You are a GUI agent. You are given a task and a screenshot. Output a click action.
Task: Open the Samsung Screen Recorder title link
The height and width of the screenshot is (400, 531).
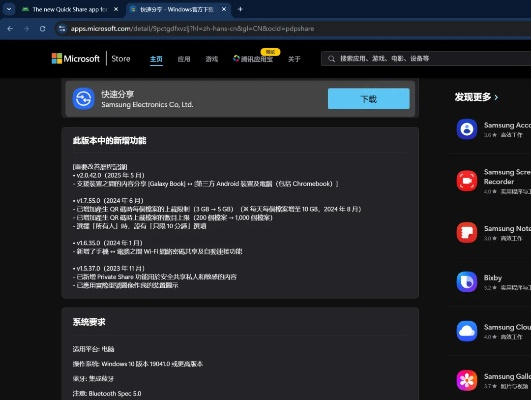click(507, 177)
